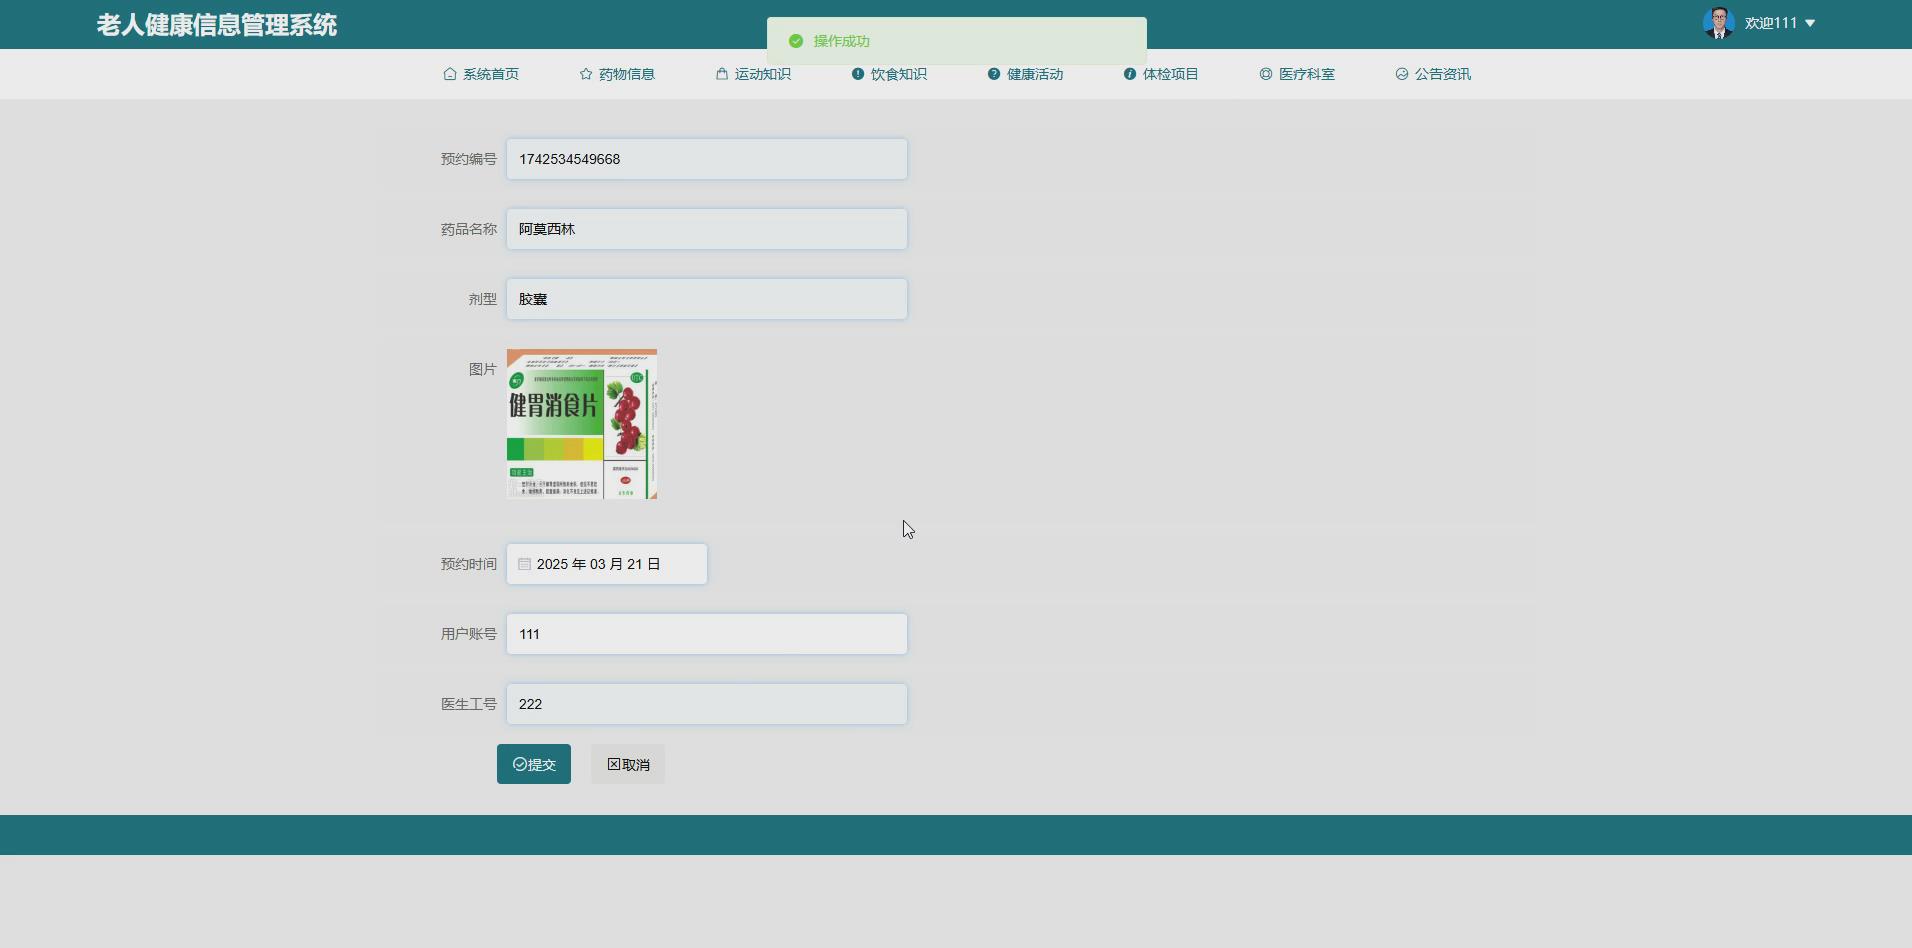Expand the 欢迎111 user dropdown arrow
The image size is (1912, 948).
(1810, 23)
